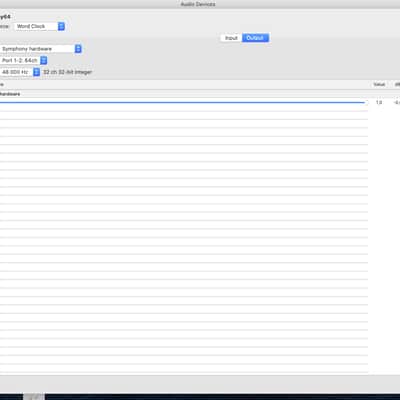Select the dB value field
Screen dimensions: 400x400
[396, 102]
